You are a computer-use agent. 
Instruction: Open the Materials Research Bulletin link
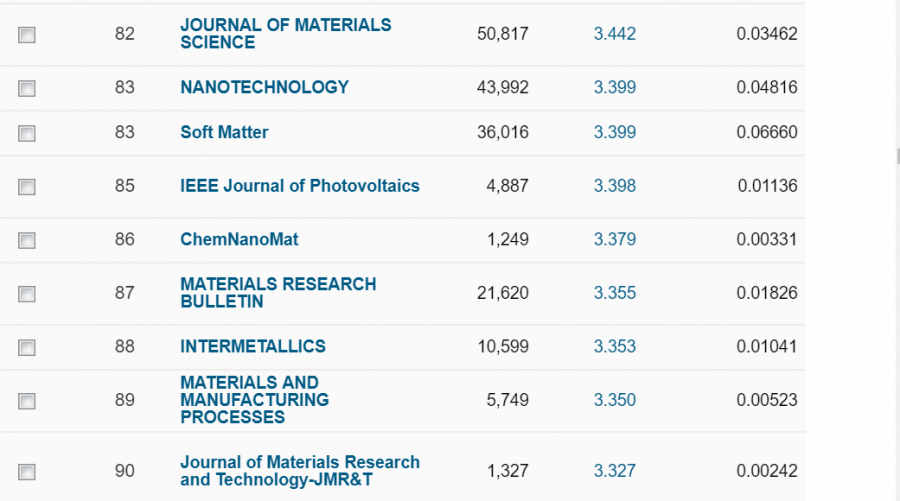(x=278, y=292)
